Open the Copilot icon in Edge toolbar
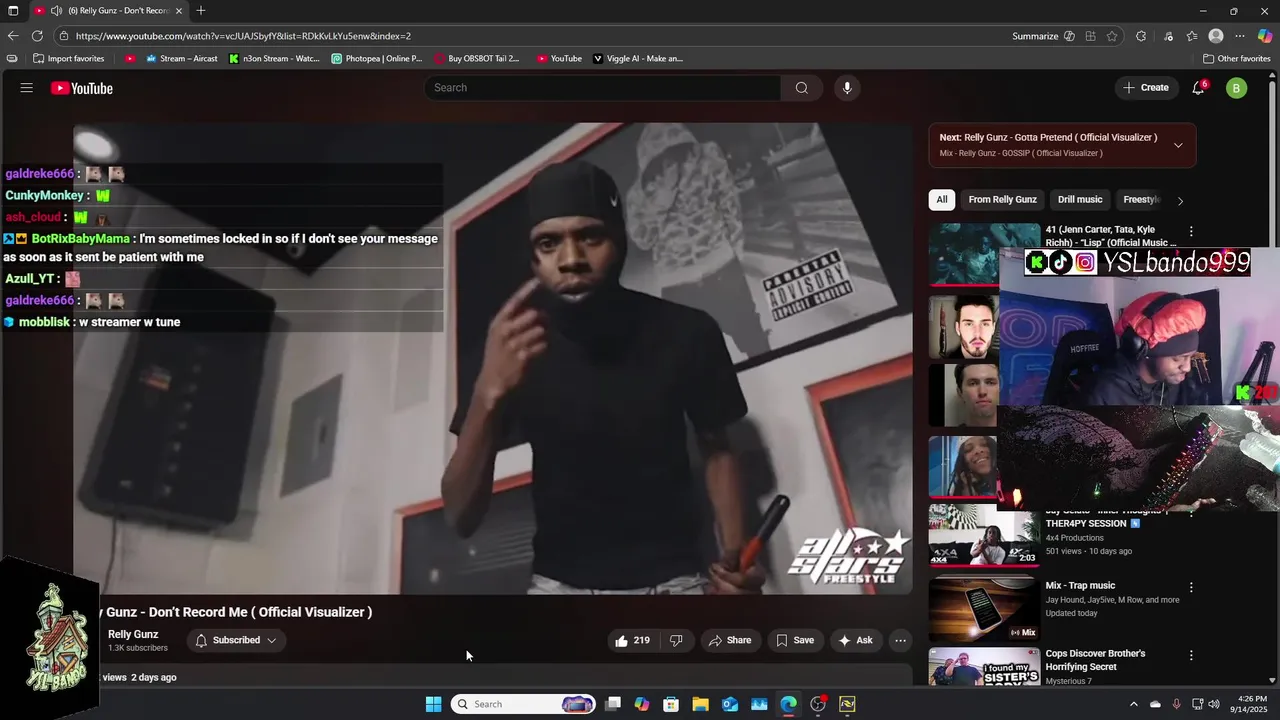The height and width of the screenshot is (720, 1280). click(1264, 36)
